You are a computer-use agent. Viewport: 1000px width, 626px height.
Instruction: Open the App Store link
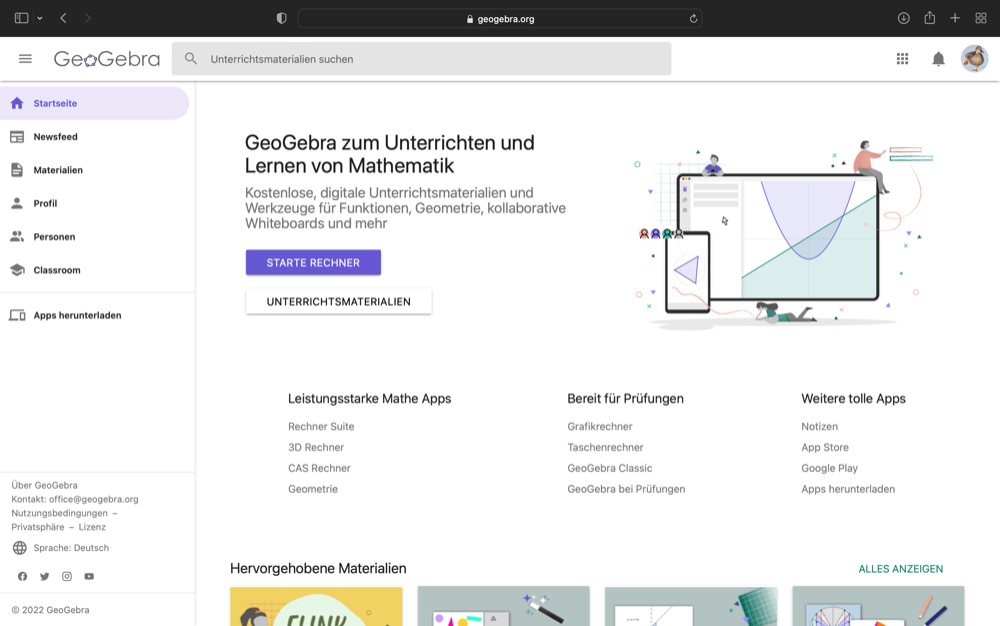825,448
